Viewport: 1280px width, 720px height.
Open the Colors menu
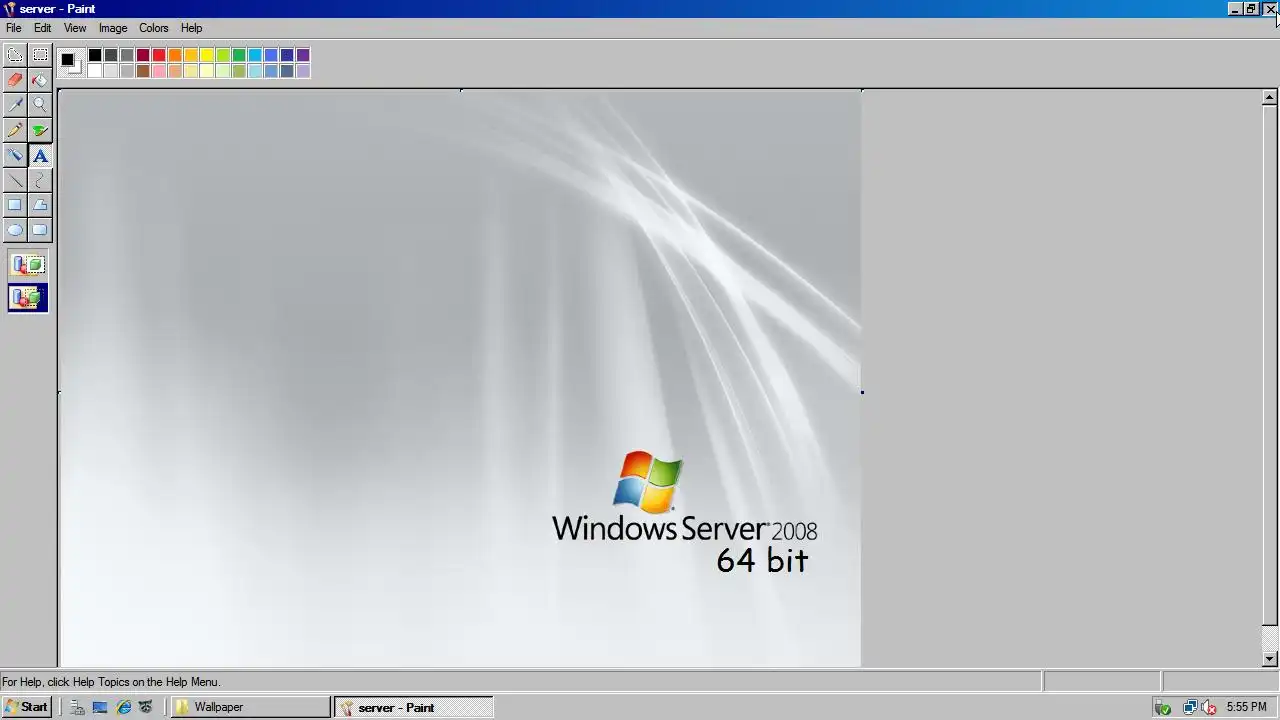(x=154, y=28)
